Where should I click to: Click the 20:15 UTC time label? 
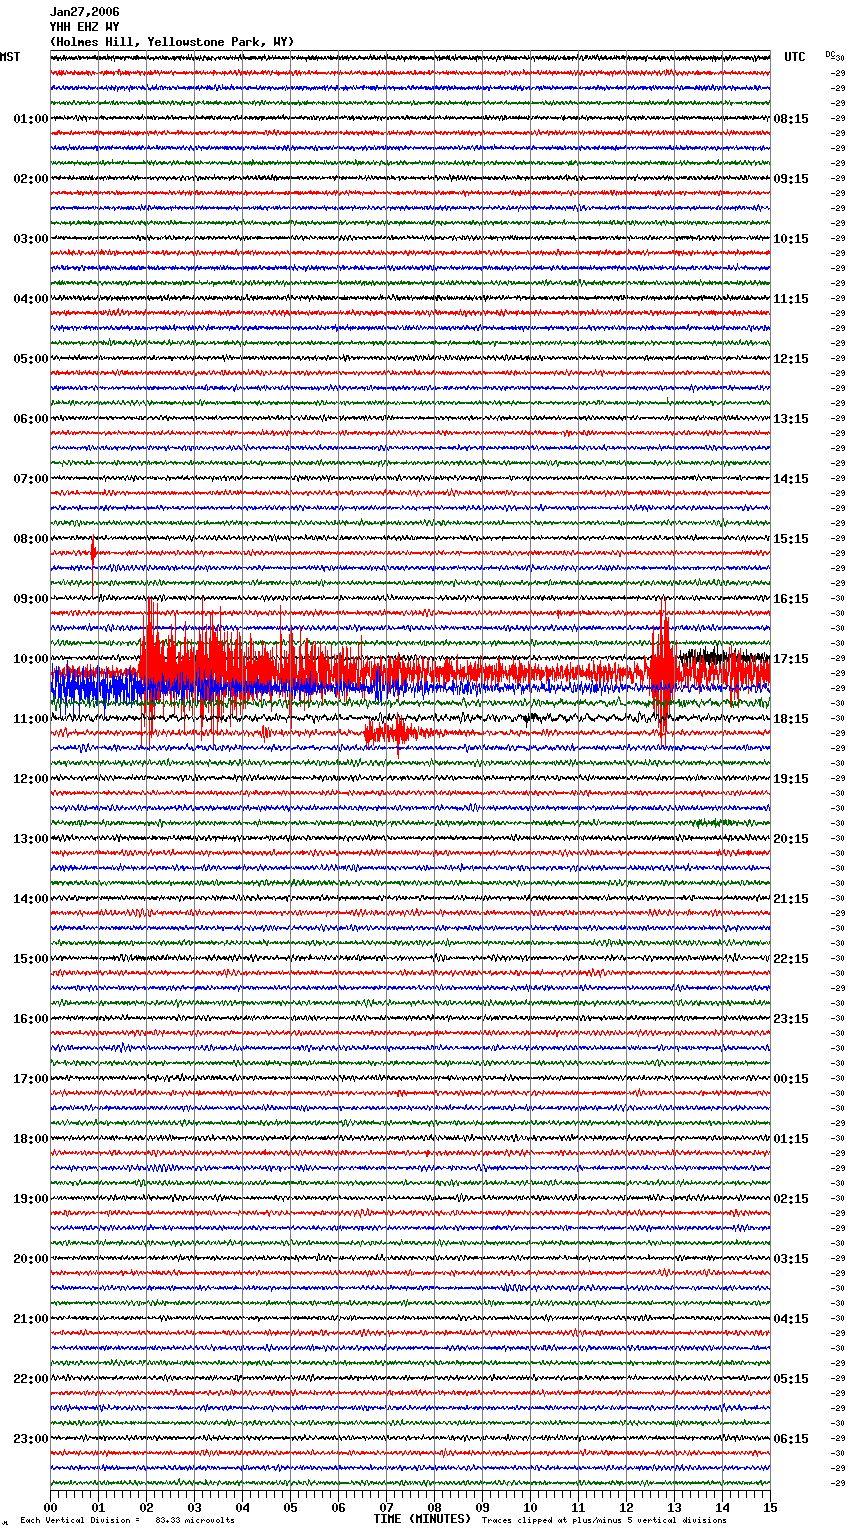point(791,839)
